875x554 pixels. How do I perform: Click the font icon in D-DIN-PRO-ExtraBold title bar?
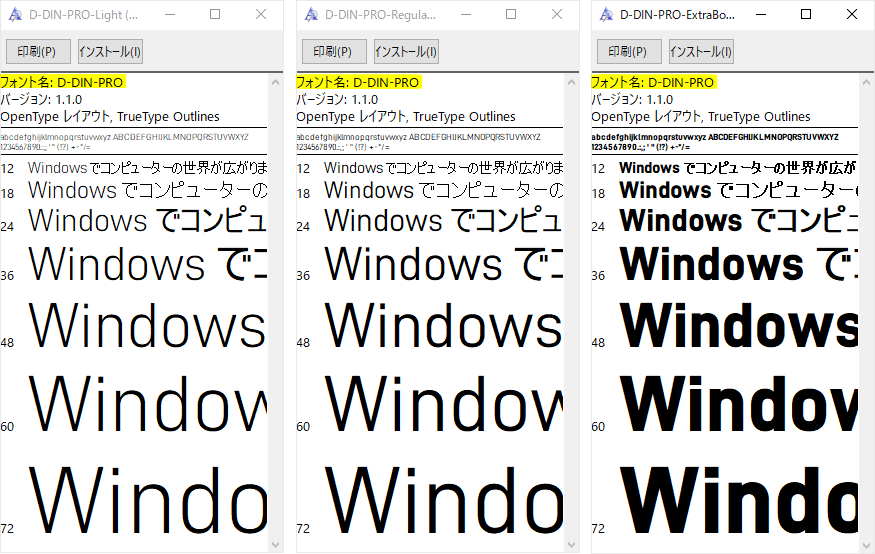coord(607,15)
